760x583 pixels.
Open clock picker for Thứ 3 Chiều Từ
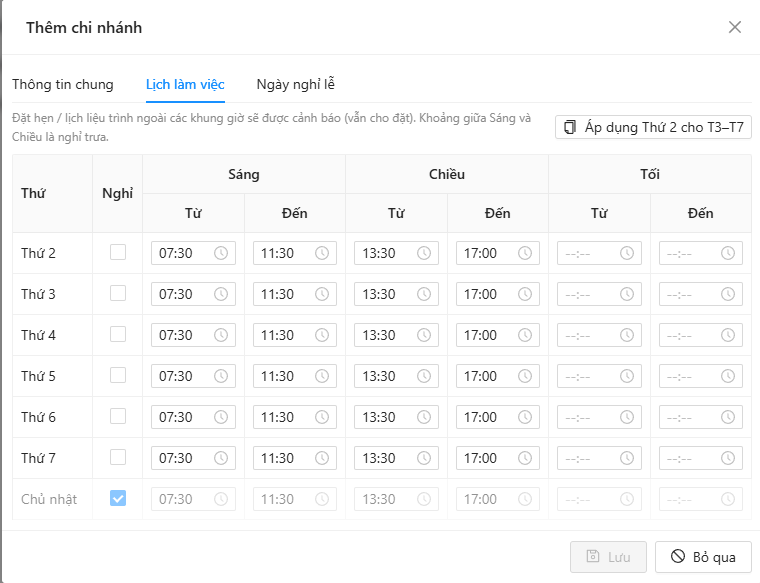tap(424, 294)
